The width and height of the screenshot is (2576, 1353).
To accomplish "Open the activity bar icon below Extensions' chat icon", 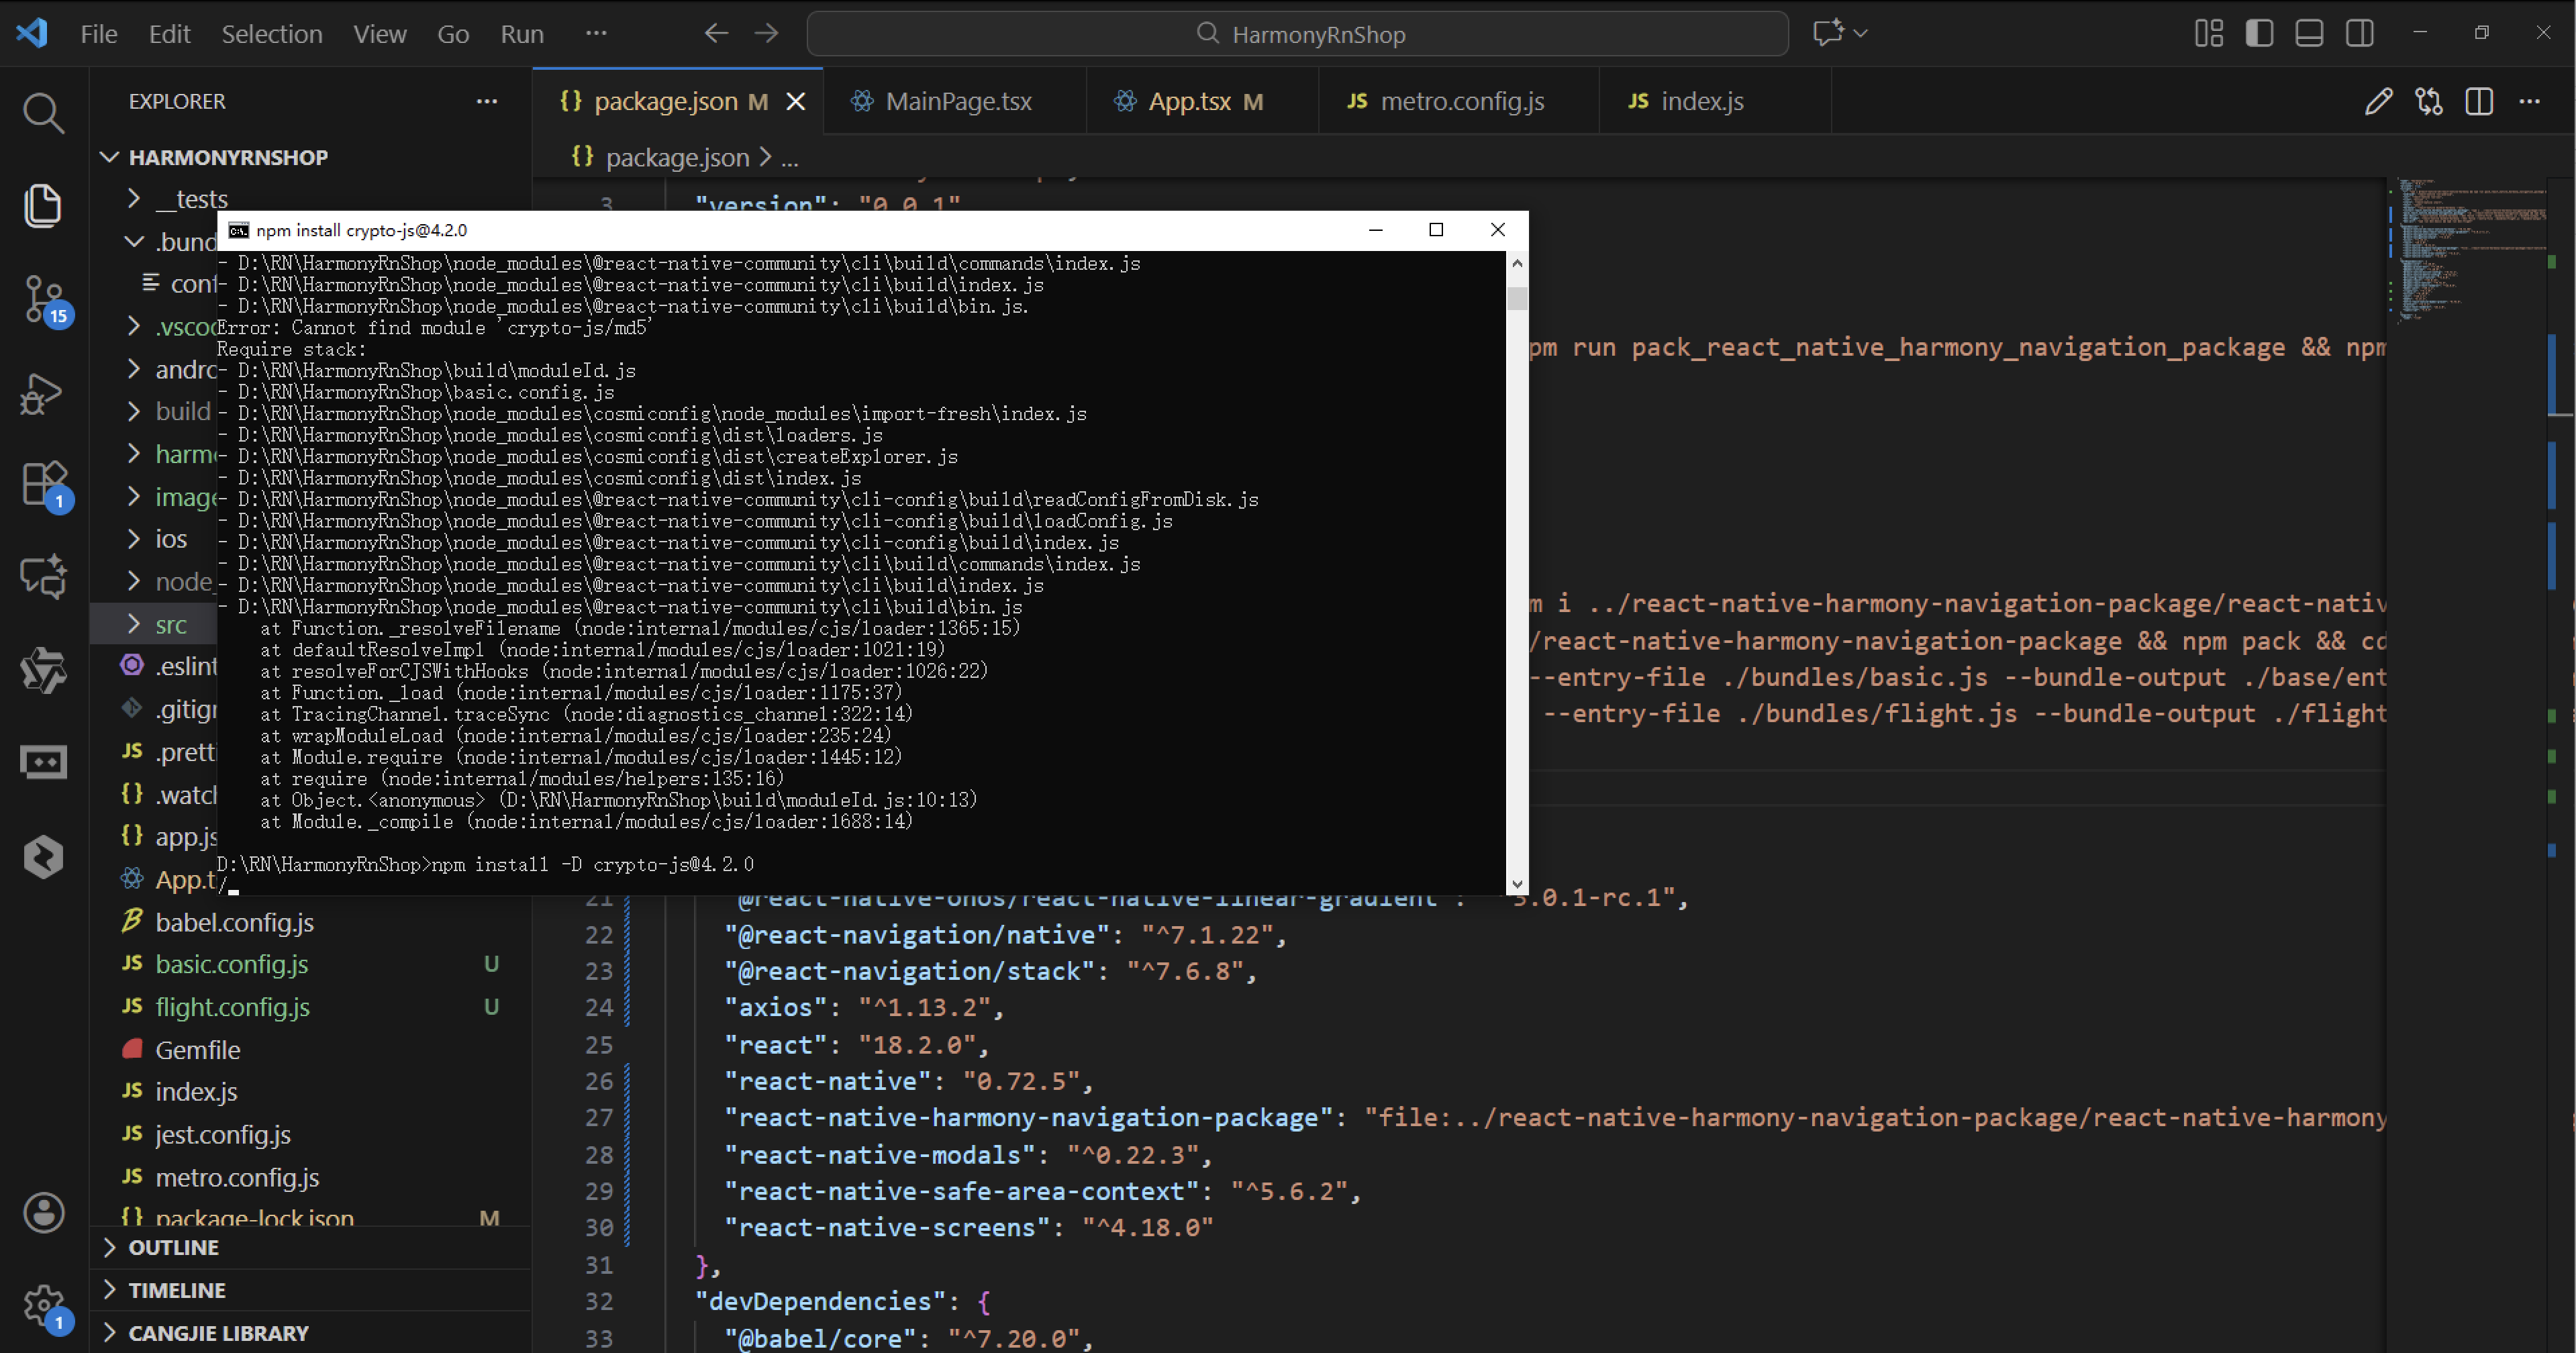I will point(43,669).
